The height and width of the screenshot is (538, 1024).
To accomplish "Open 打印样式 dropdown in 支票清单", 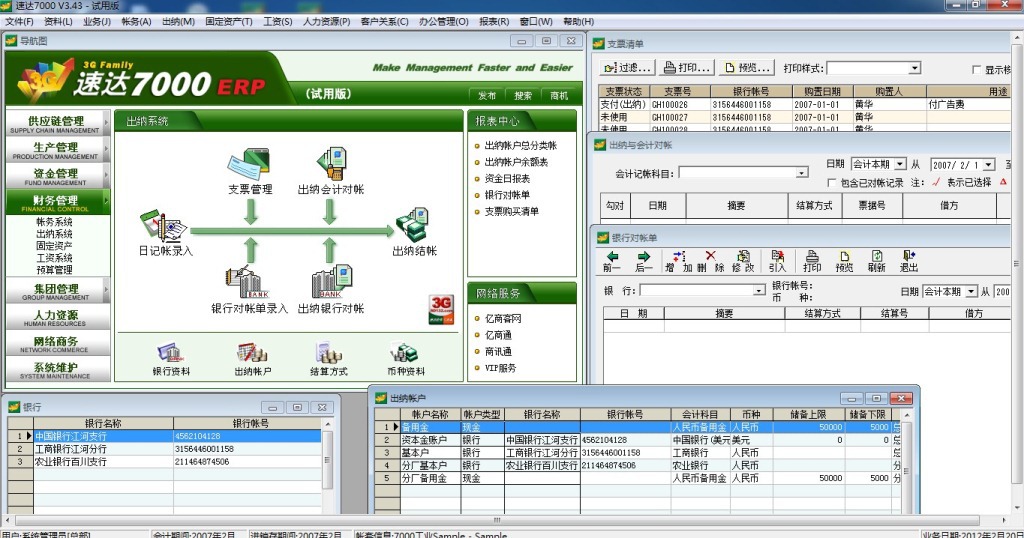I will tap(914, 68).
